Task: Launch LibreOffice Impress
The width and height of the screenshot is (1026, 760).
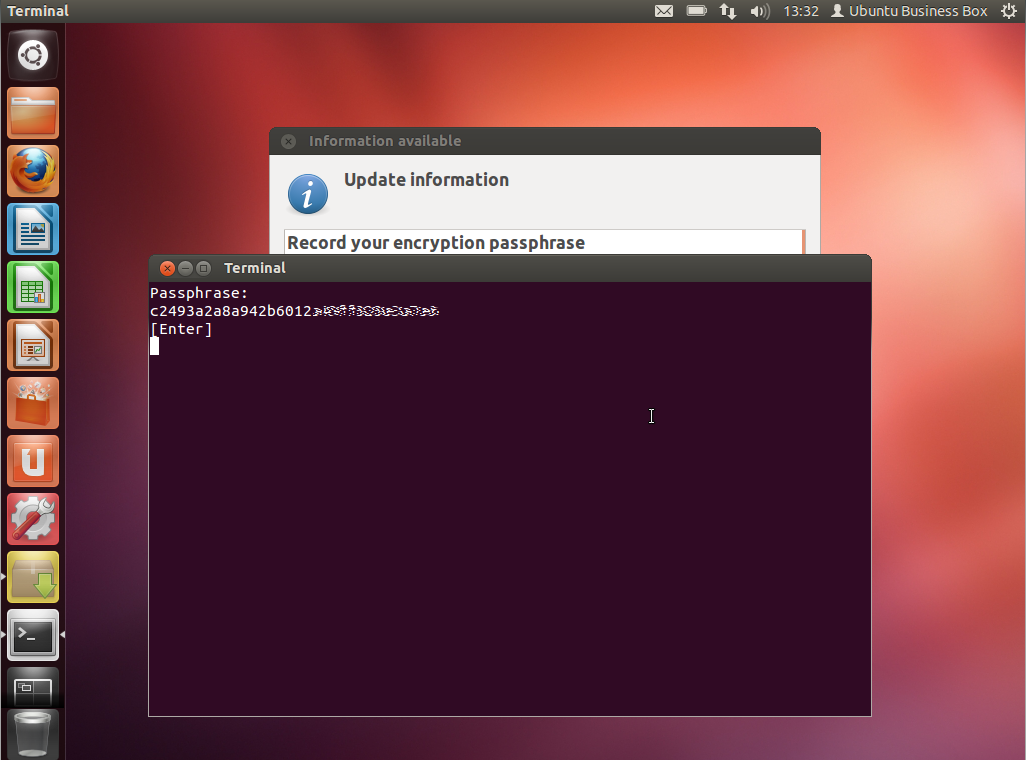Action: 32,345
